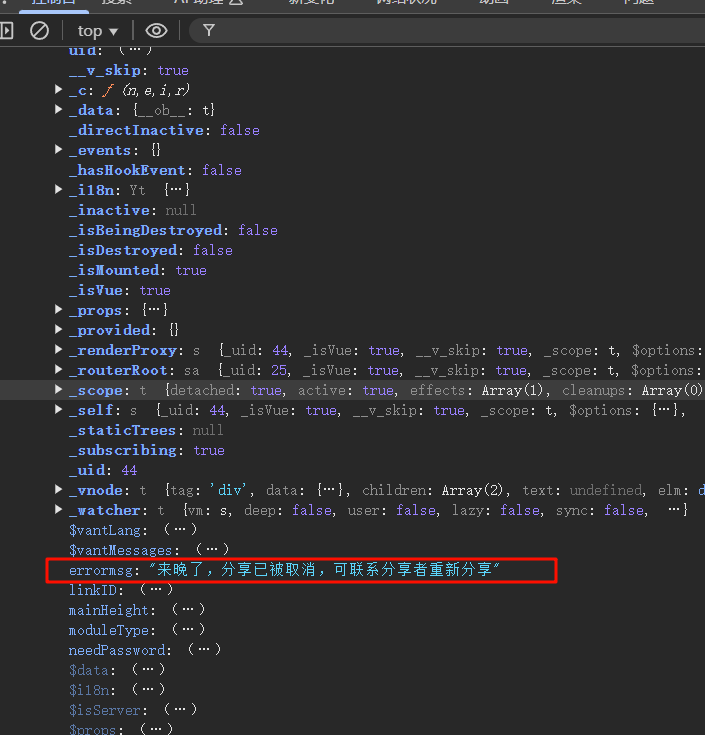This screenshot has height=735, width=705.
Task: Expand the _routerRoot object entry
Action: (x=59, y=370)
